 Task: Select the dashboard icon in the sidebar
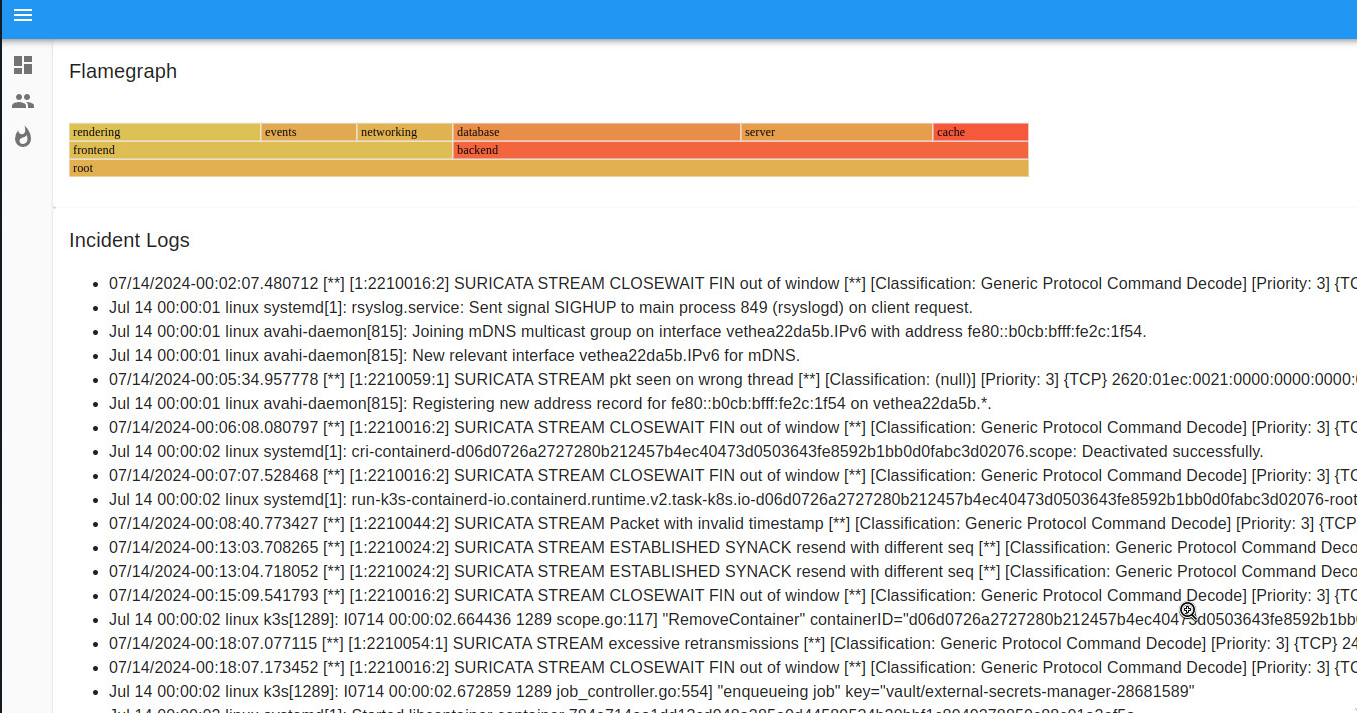click(23, 65)
